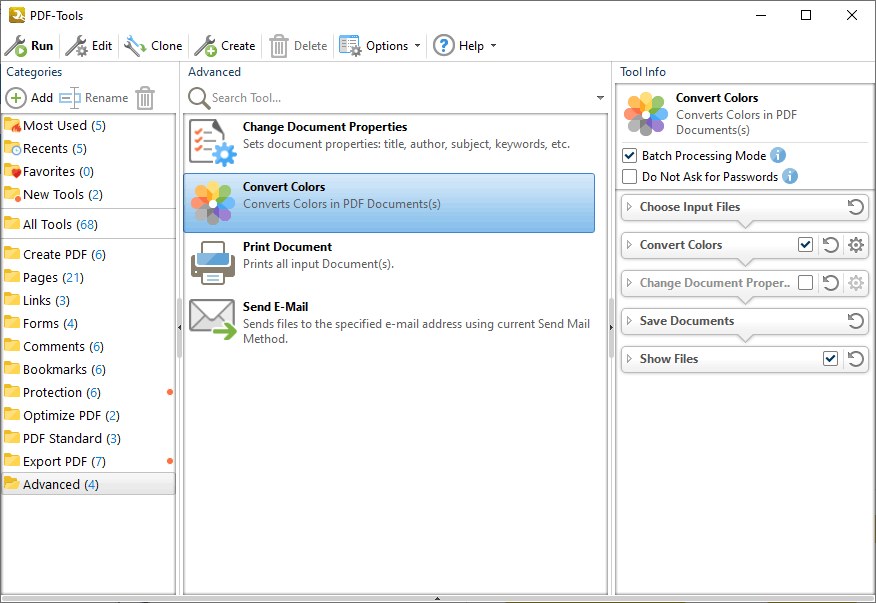Enable the Change Document Properties step checkbox
The width and height of the screenshot is (876, 603).
805,283
